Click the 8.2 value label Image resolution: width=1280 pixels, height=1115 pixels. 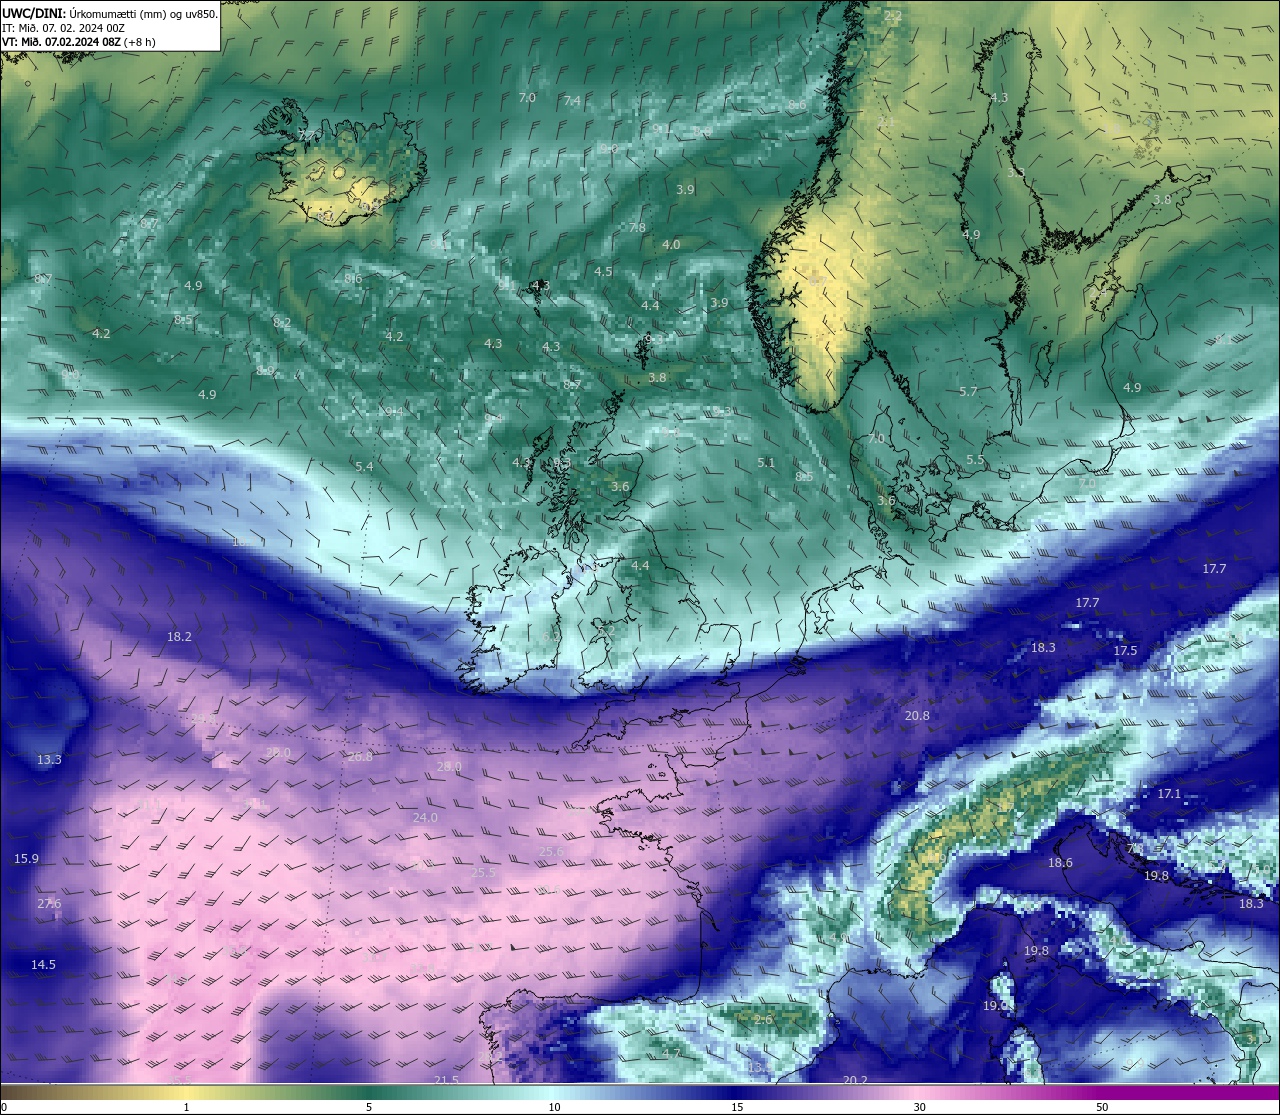tap(282, 323)
